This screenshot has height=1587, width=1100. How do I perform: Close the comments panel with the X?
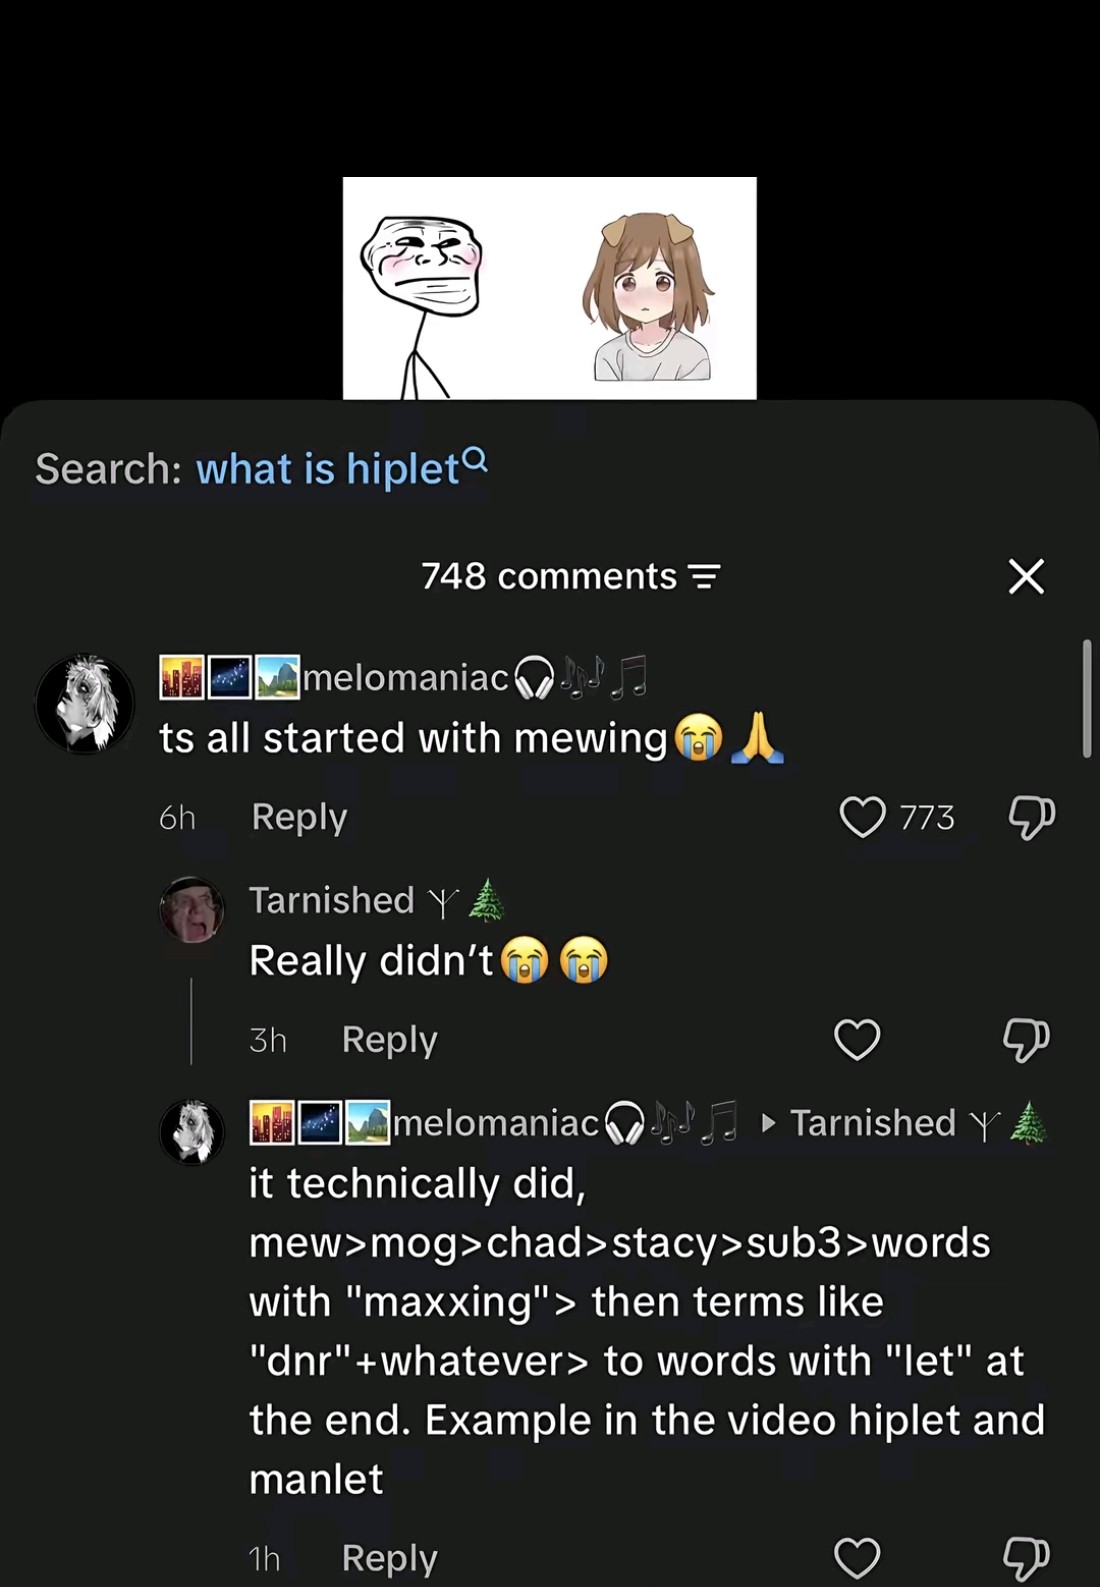[x=1026, y=577]
